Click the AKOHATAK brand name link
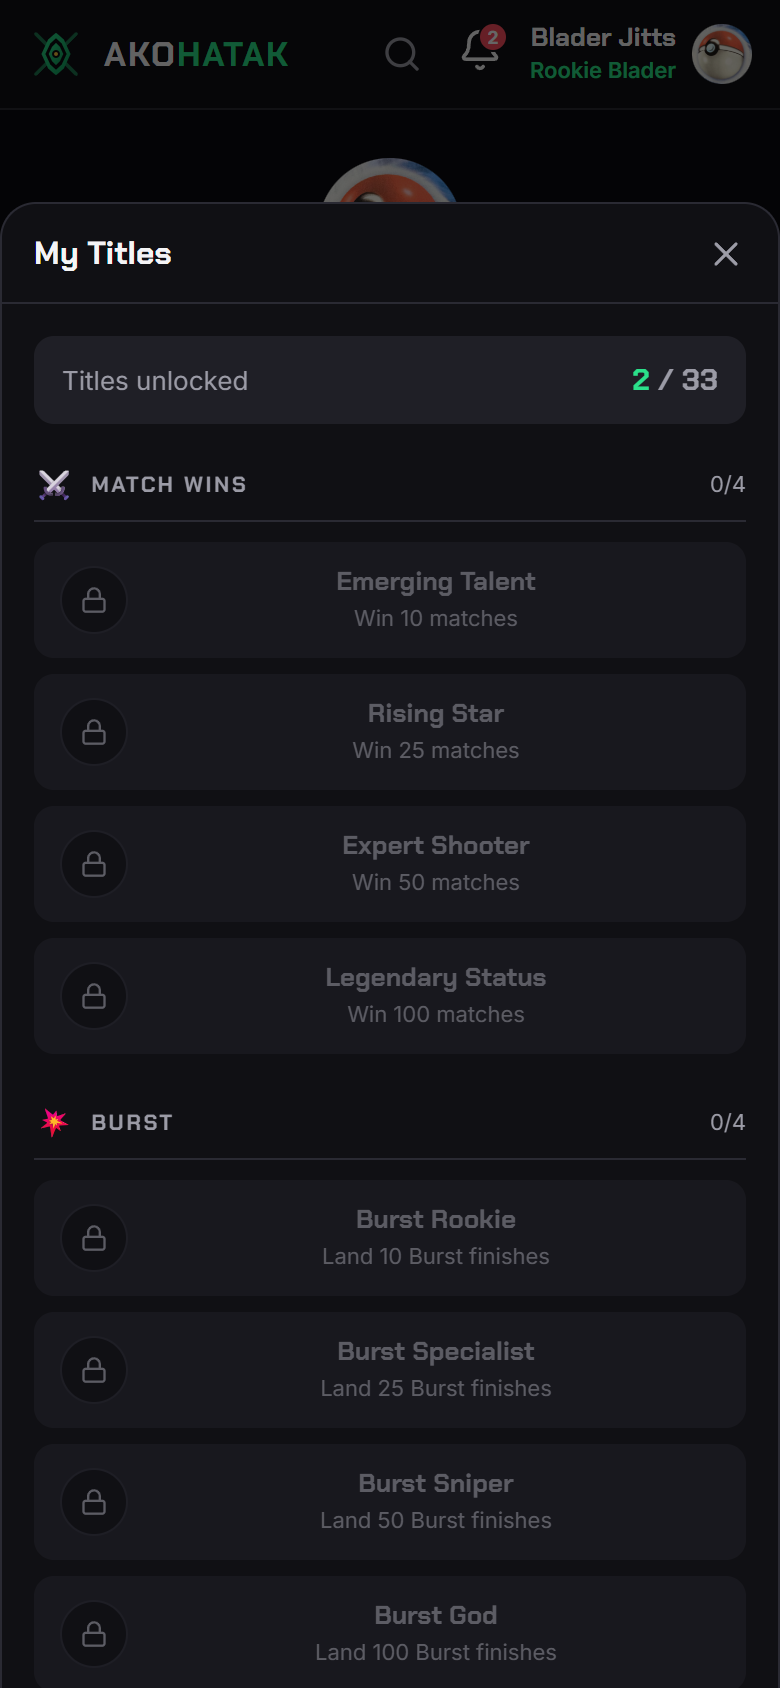 pyautogui.click(x=196, y=54)
